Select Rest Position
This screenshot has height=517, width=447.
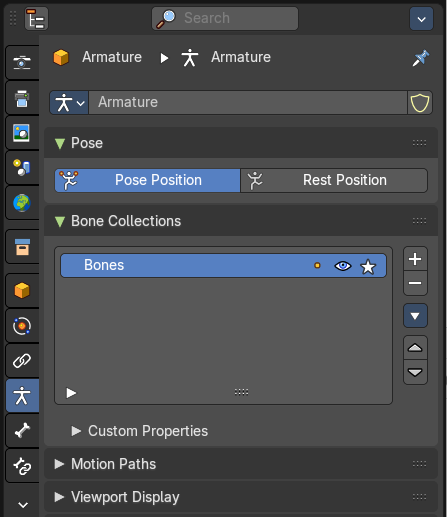point(334,180)
